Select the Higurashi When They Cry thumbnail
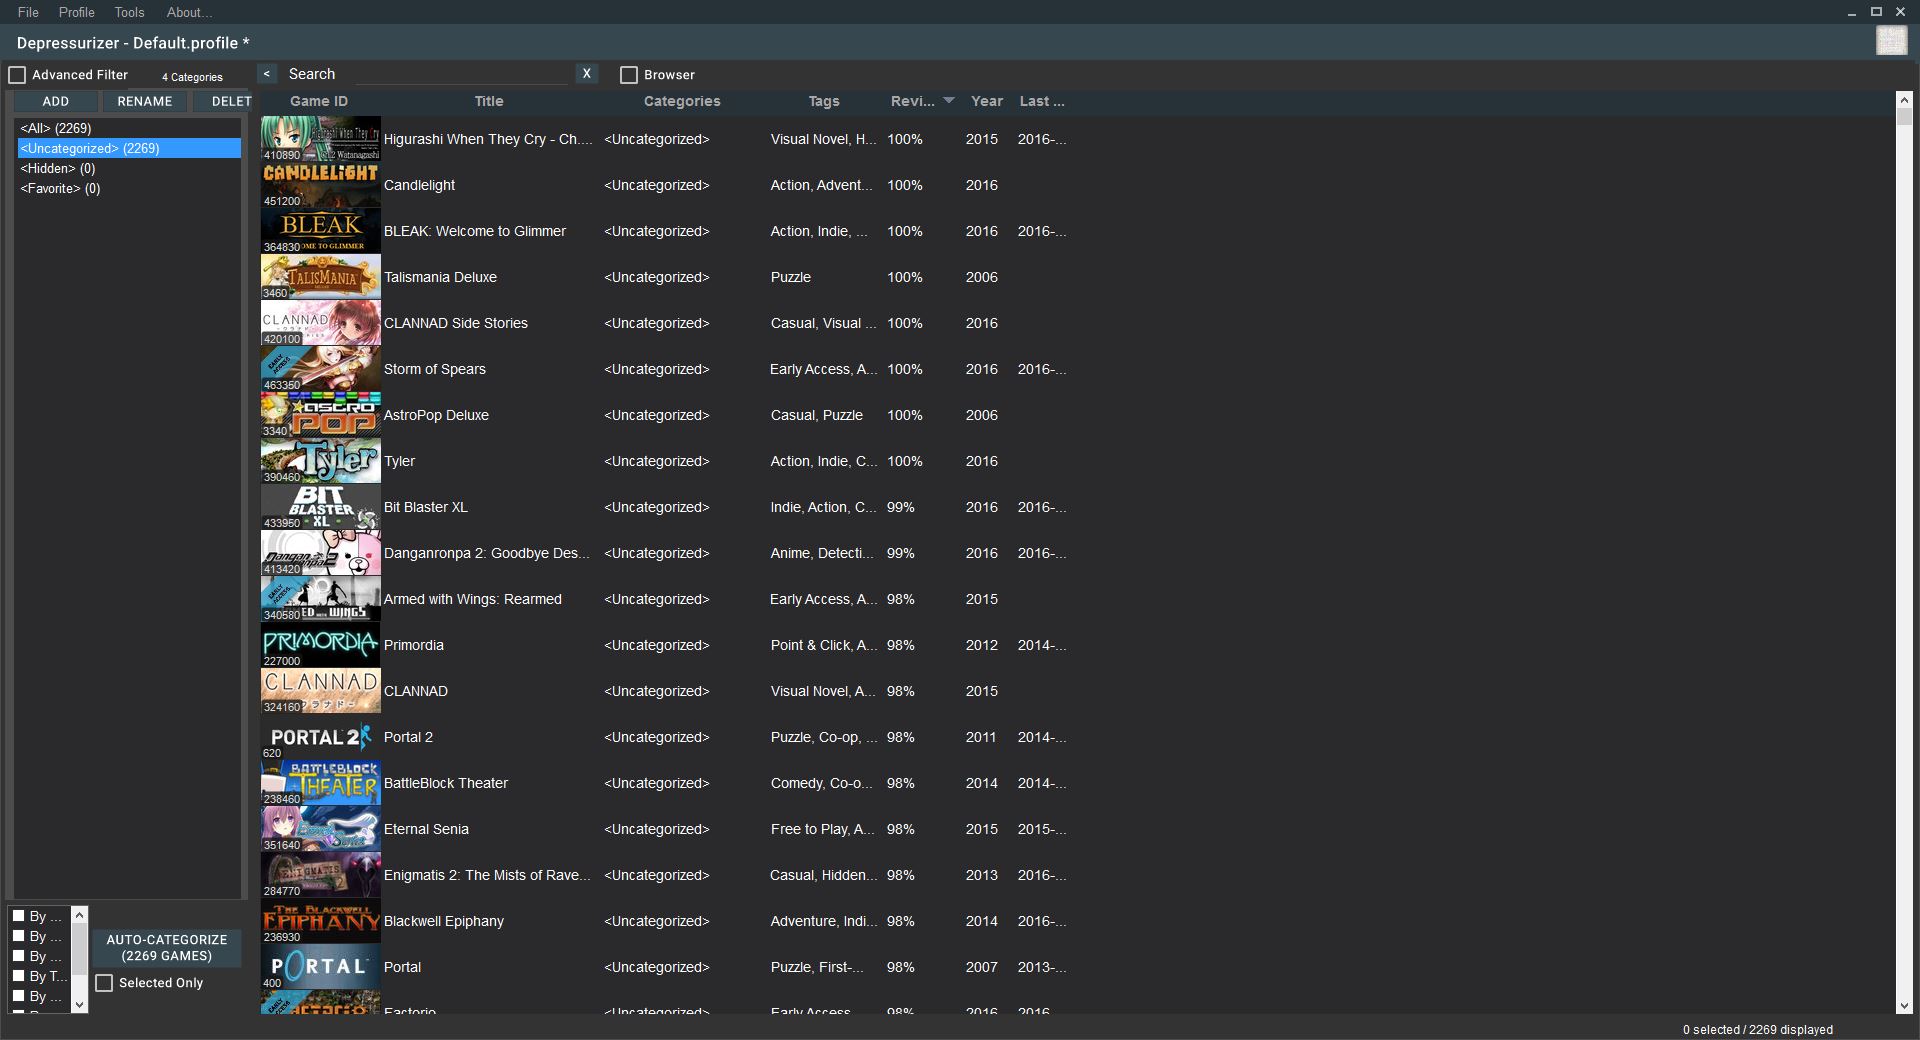The height and width of the screenshot is (1040, 1920). point(320,139)
